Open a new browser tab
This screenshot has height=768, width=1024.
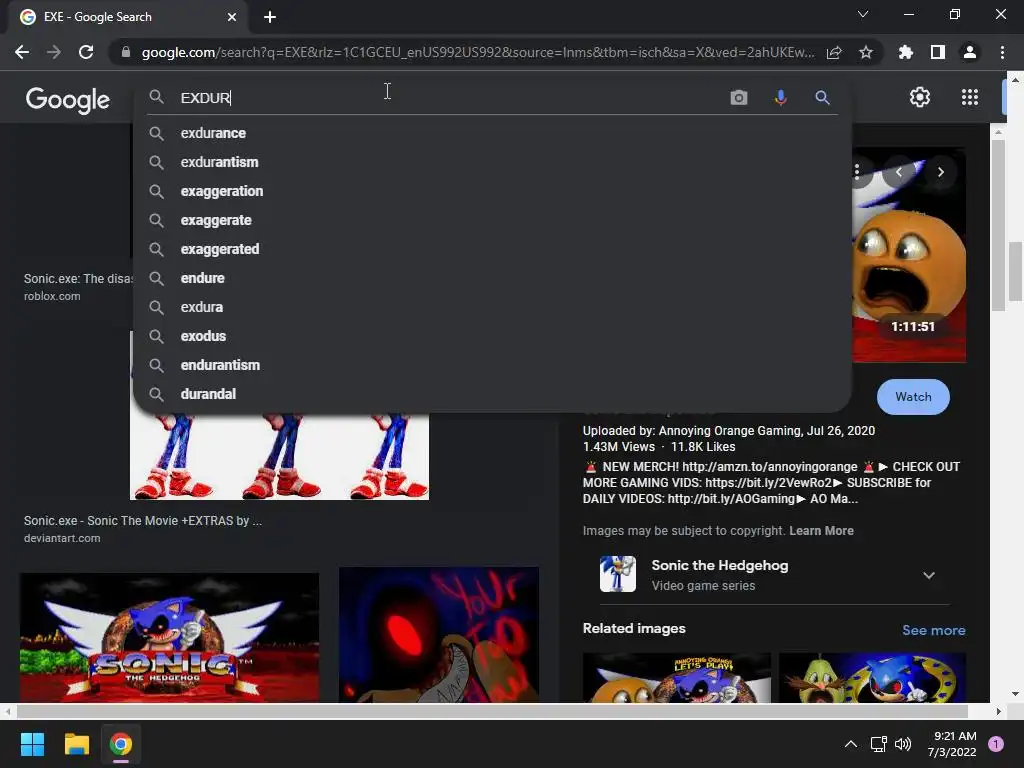point(270,17)
